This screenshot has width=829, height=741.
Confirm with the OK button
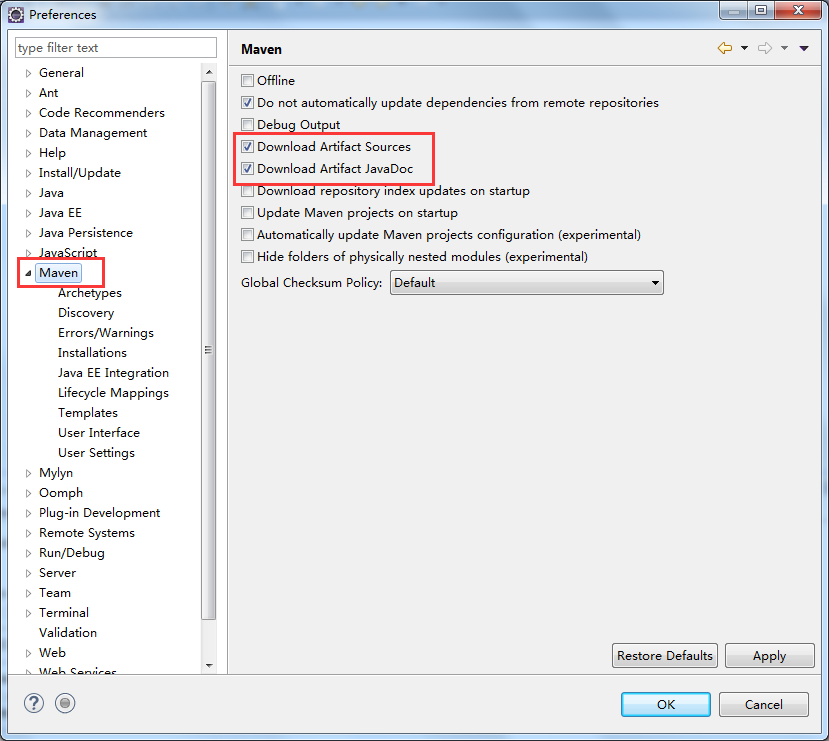[666, 705]
